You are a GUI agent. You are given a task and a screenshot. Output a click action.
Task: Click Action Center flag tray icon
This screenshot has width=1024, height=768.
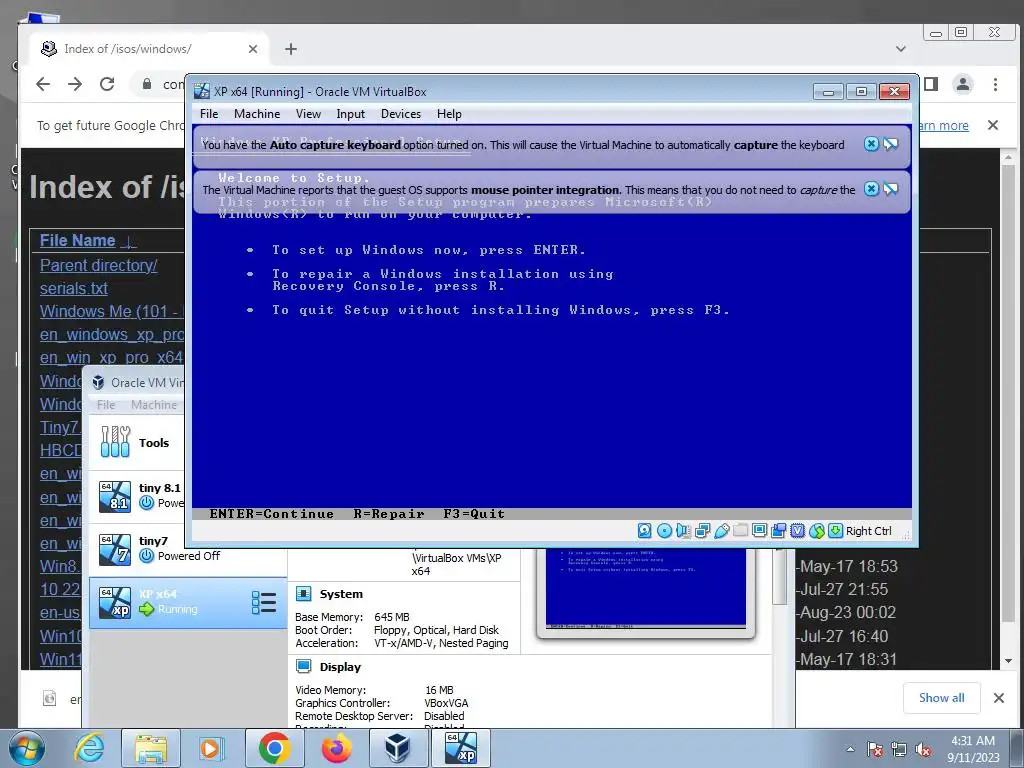(x=874, y=749)
